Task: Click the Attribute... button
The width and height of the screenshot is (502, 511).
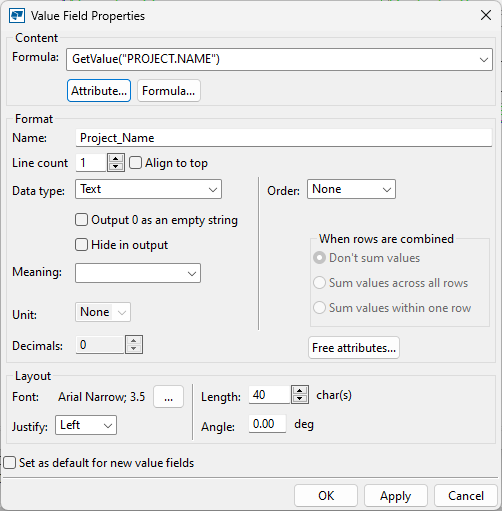Action: click(99, 91)
